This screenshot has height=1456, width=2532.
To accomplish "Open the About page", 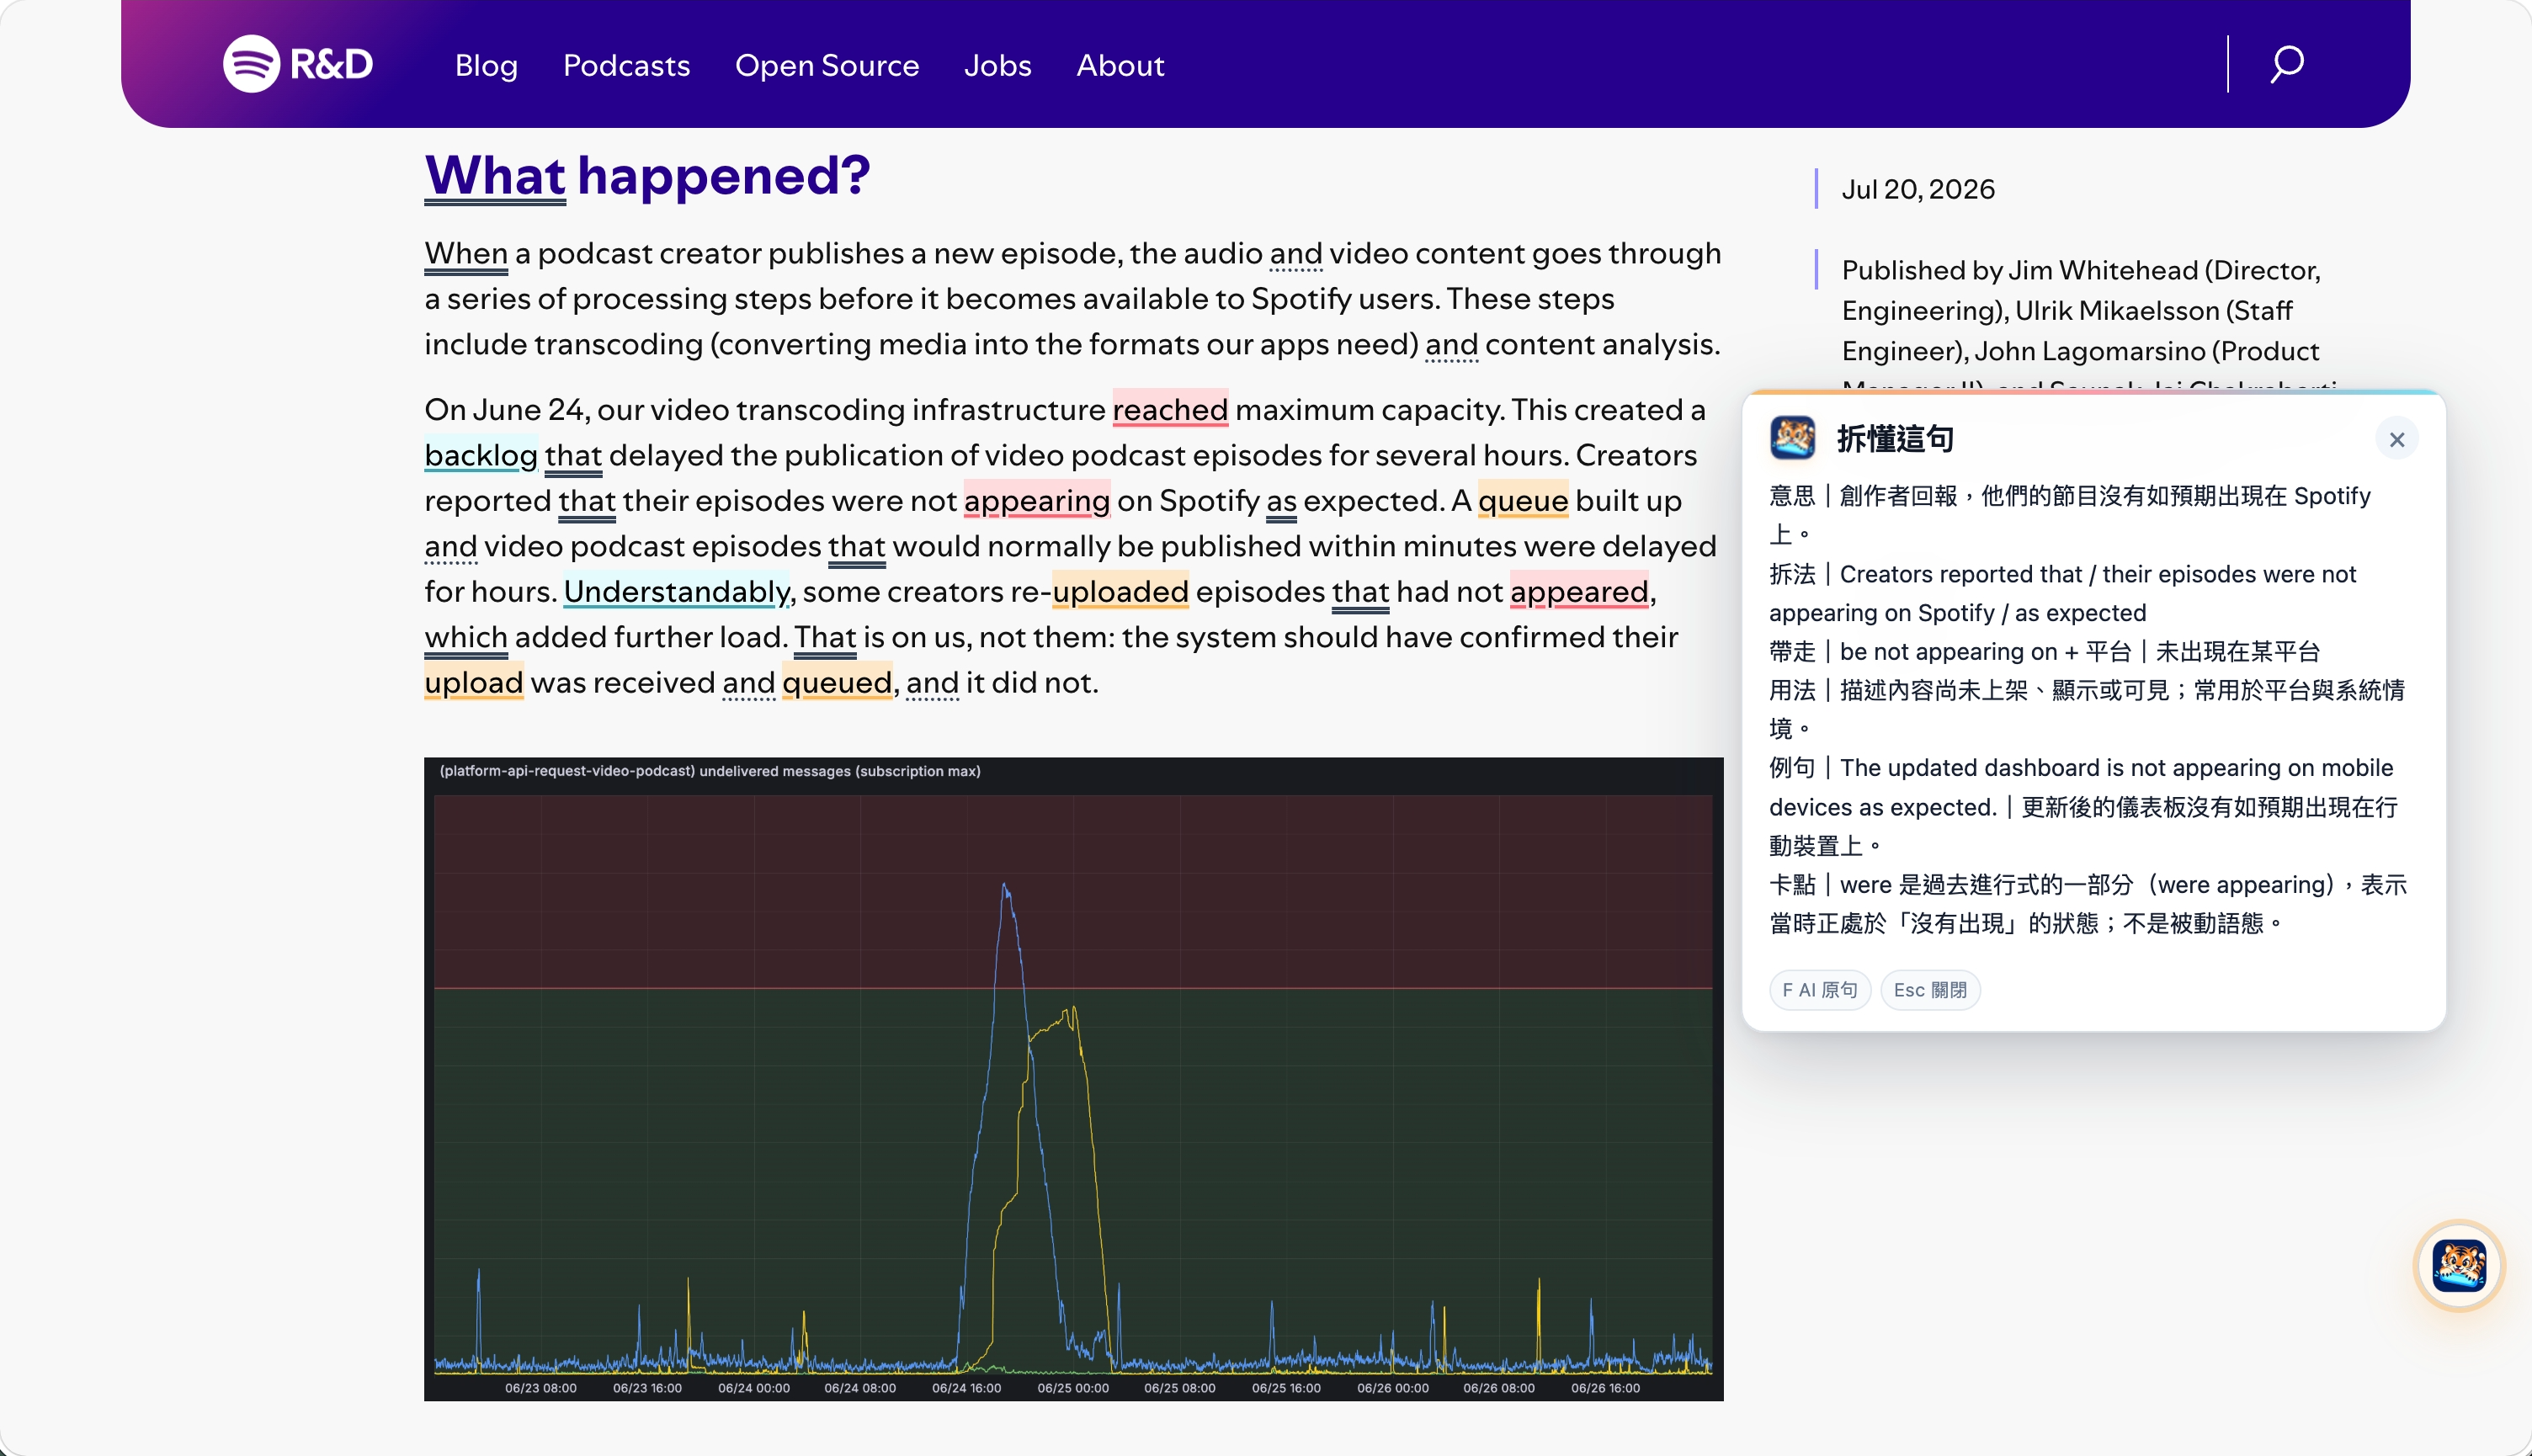I will pos(1120,65).
